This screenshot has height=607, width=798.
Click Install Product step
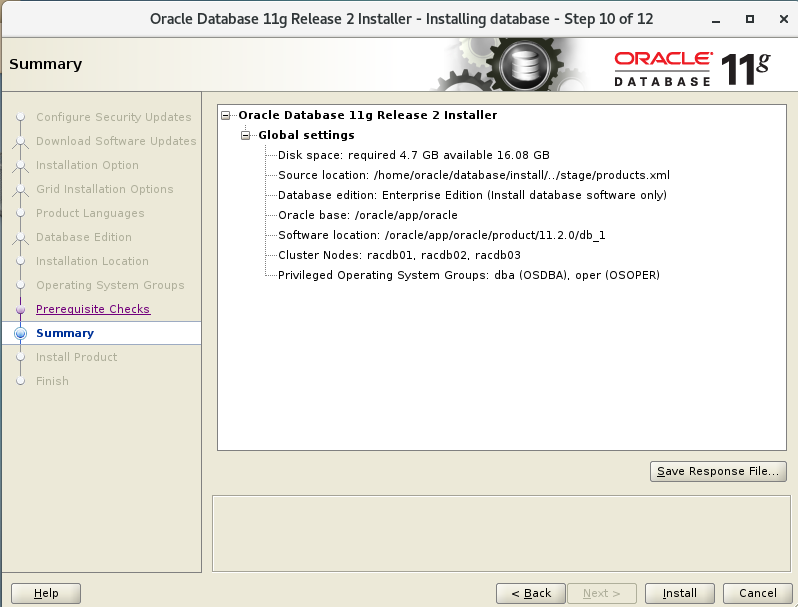pyautogui.click(x=76, y=357)
